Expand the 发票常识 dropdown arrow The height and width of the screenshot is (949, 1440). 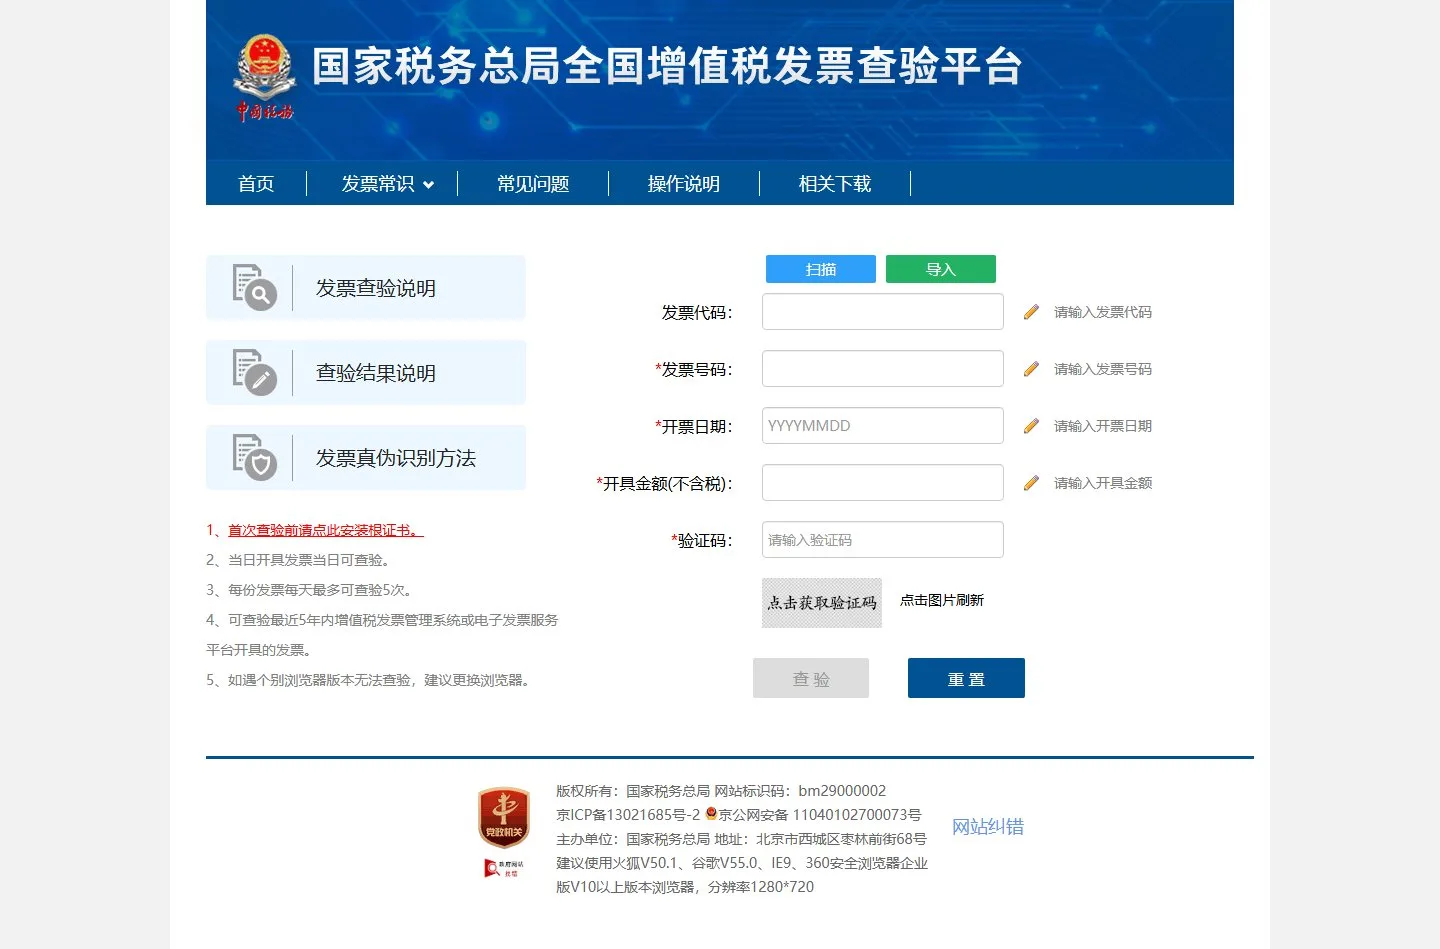coord(429,184)
